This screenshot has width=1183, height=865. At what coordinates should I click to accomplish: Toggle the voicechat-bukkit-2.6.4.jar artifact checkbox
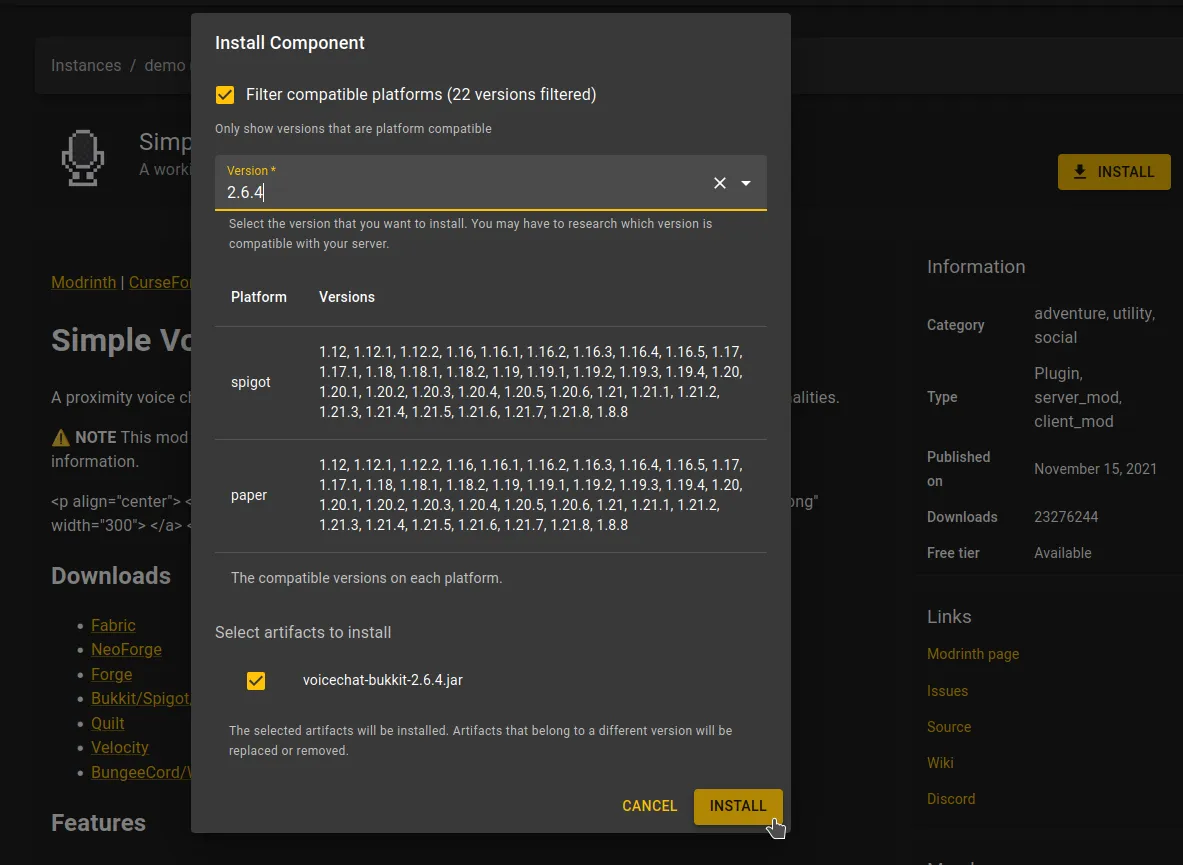[256, 681]
